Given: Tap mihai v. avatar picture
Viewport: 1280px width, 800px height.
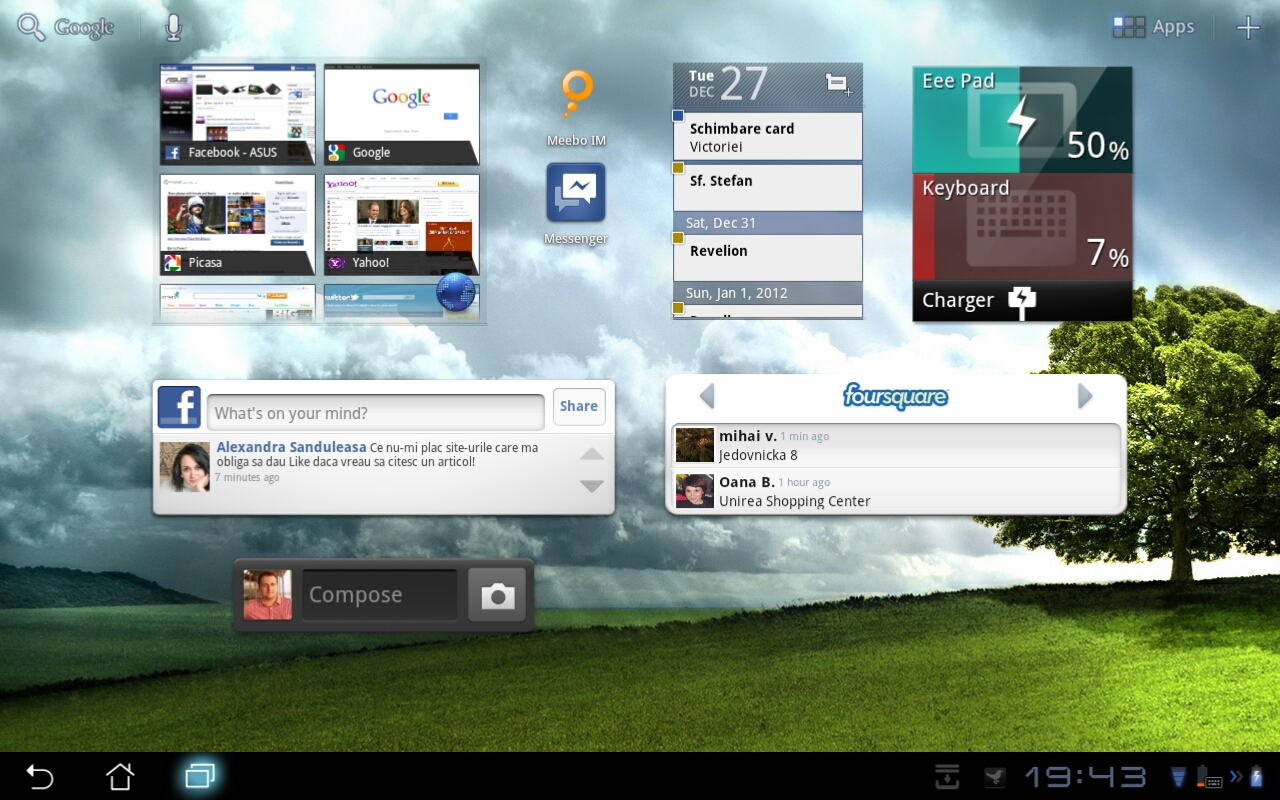Looking at the screenshot, I should 695,445.
